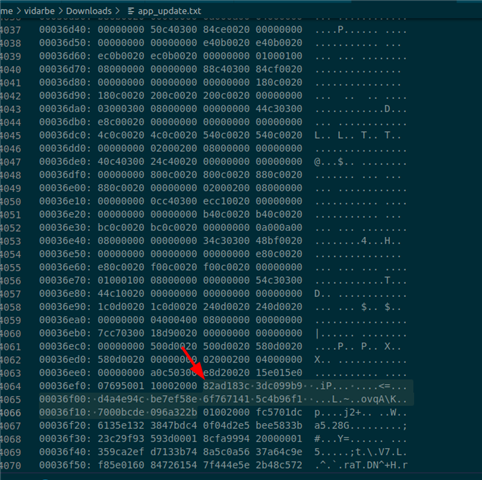The image size is (482, 480).
Task: Click hex value 54c30300
Action: point(279,281)
